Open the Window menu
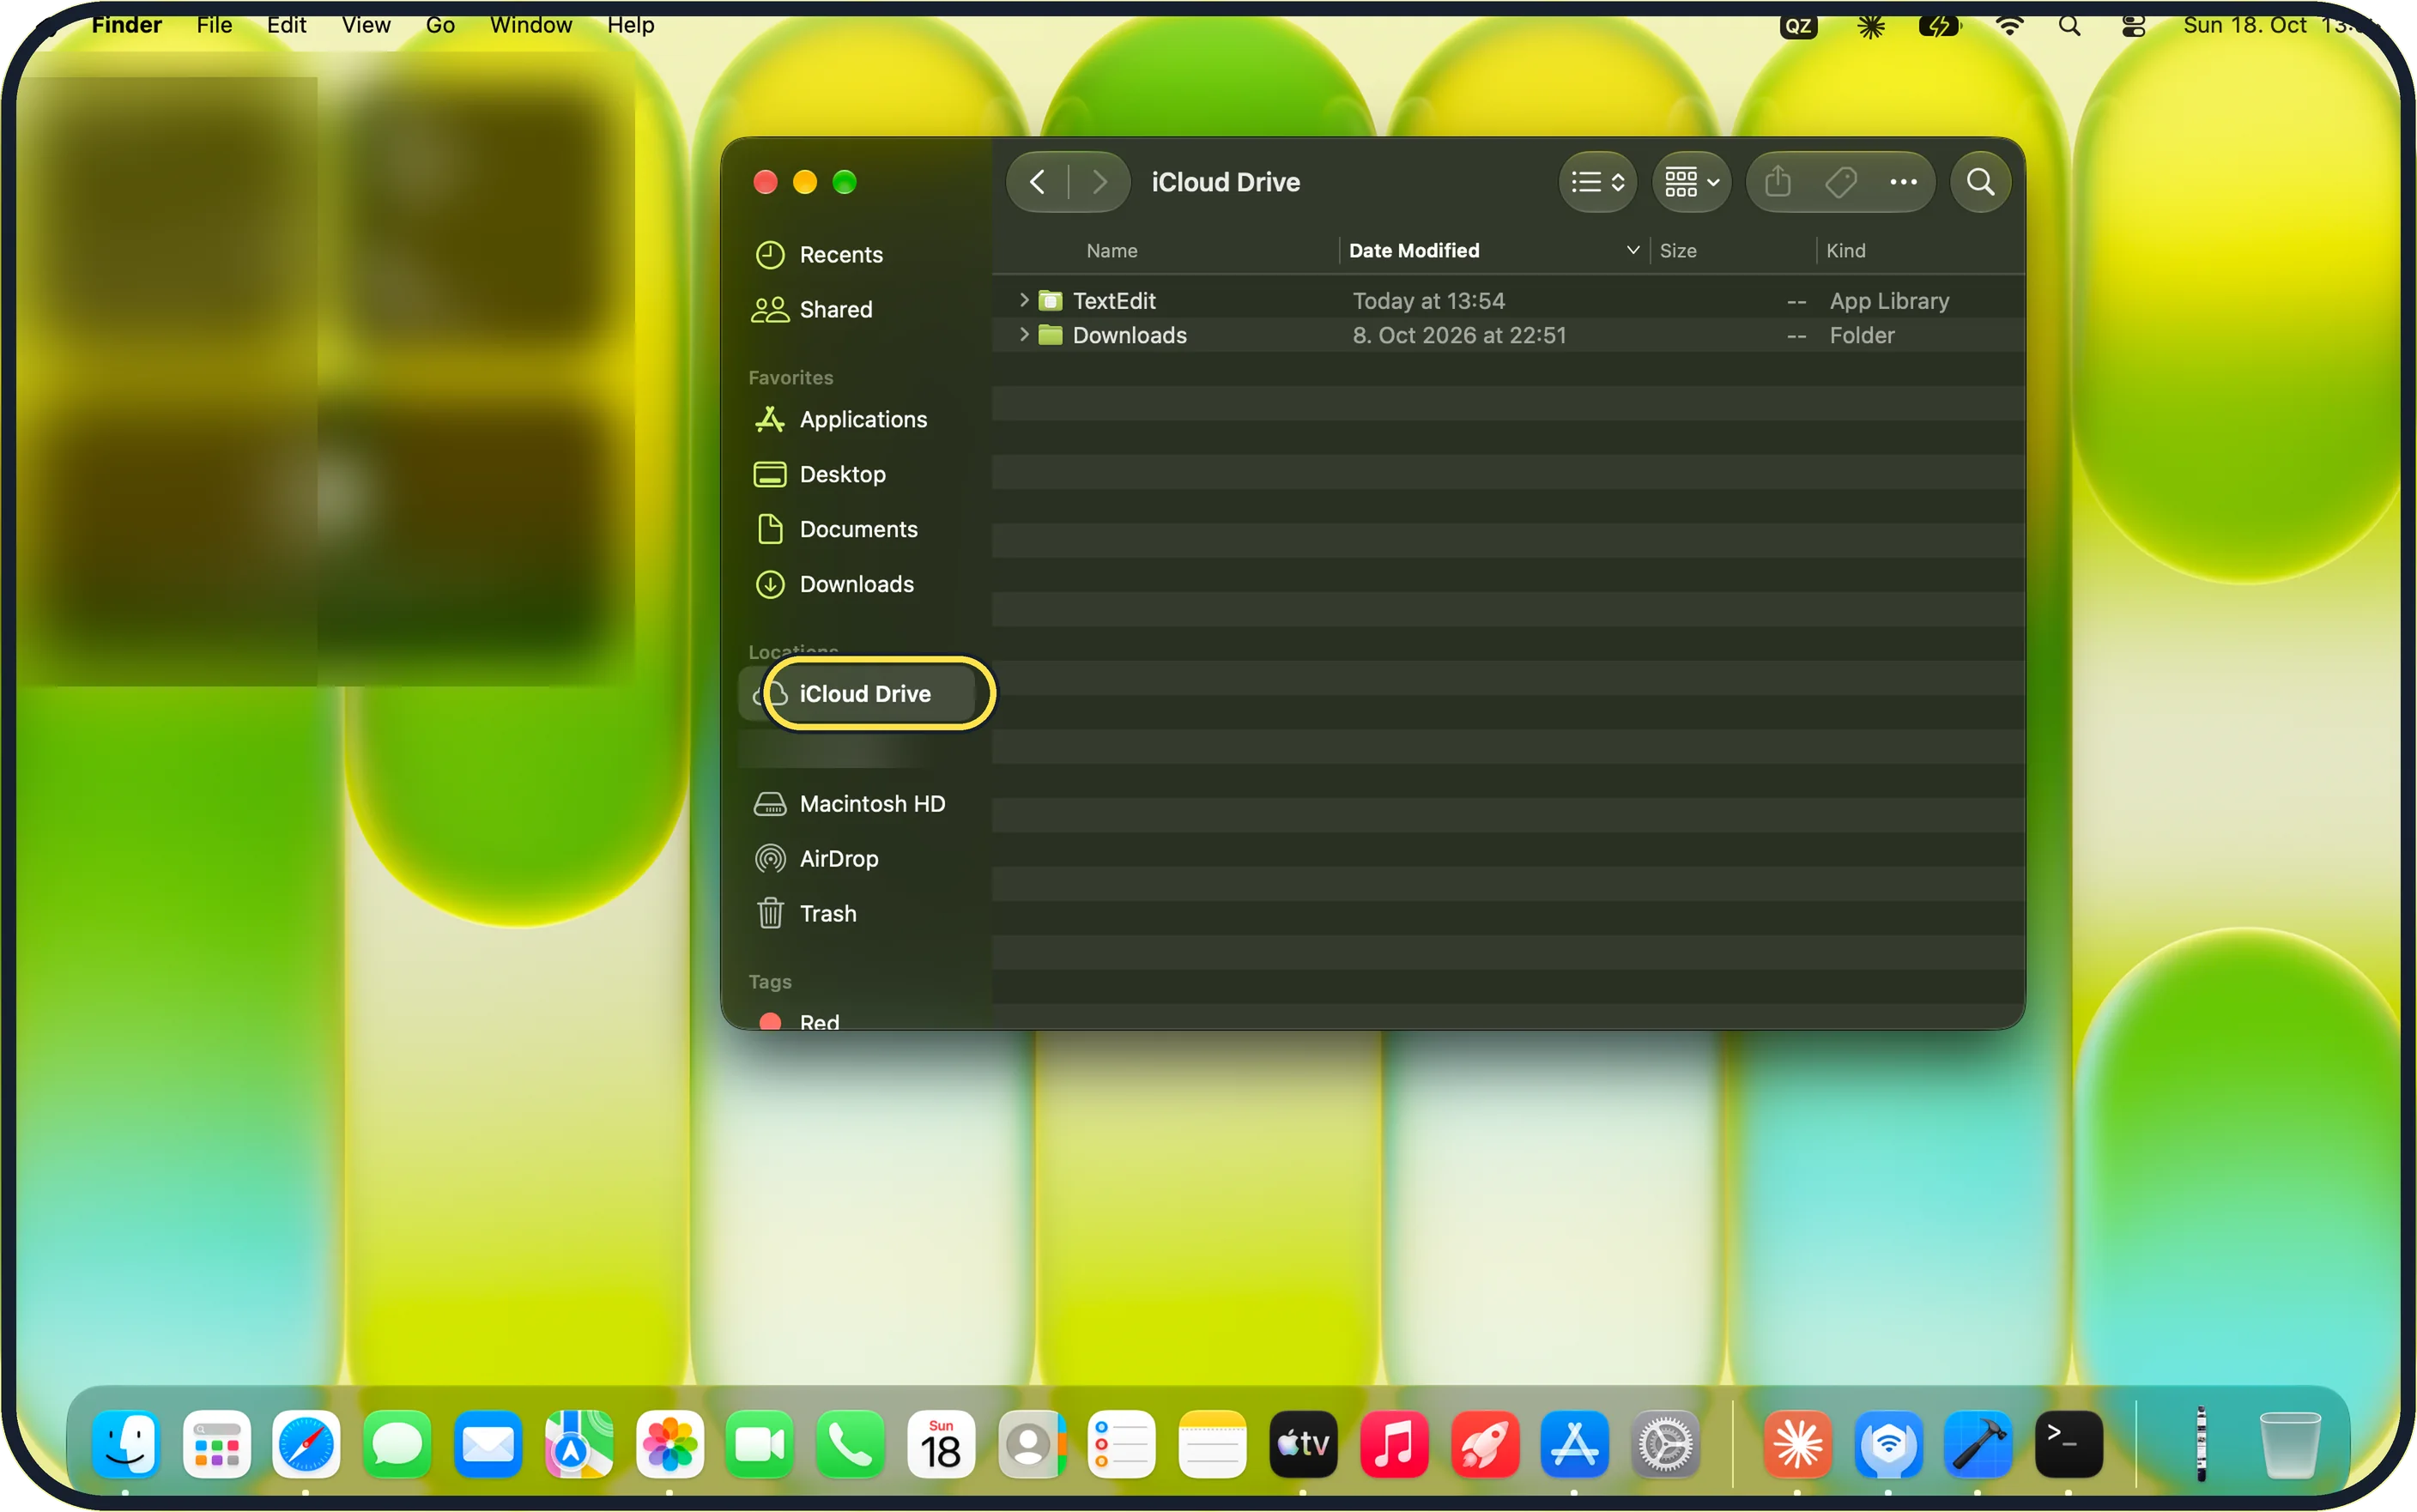The image size is (2417, 1512). 531,25
